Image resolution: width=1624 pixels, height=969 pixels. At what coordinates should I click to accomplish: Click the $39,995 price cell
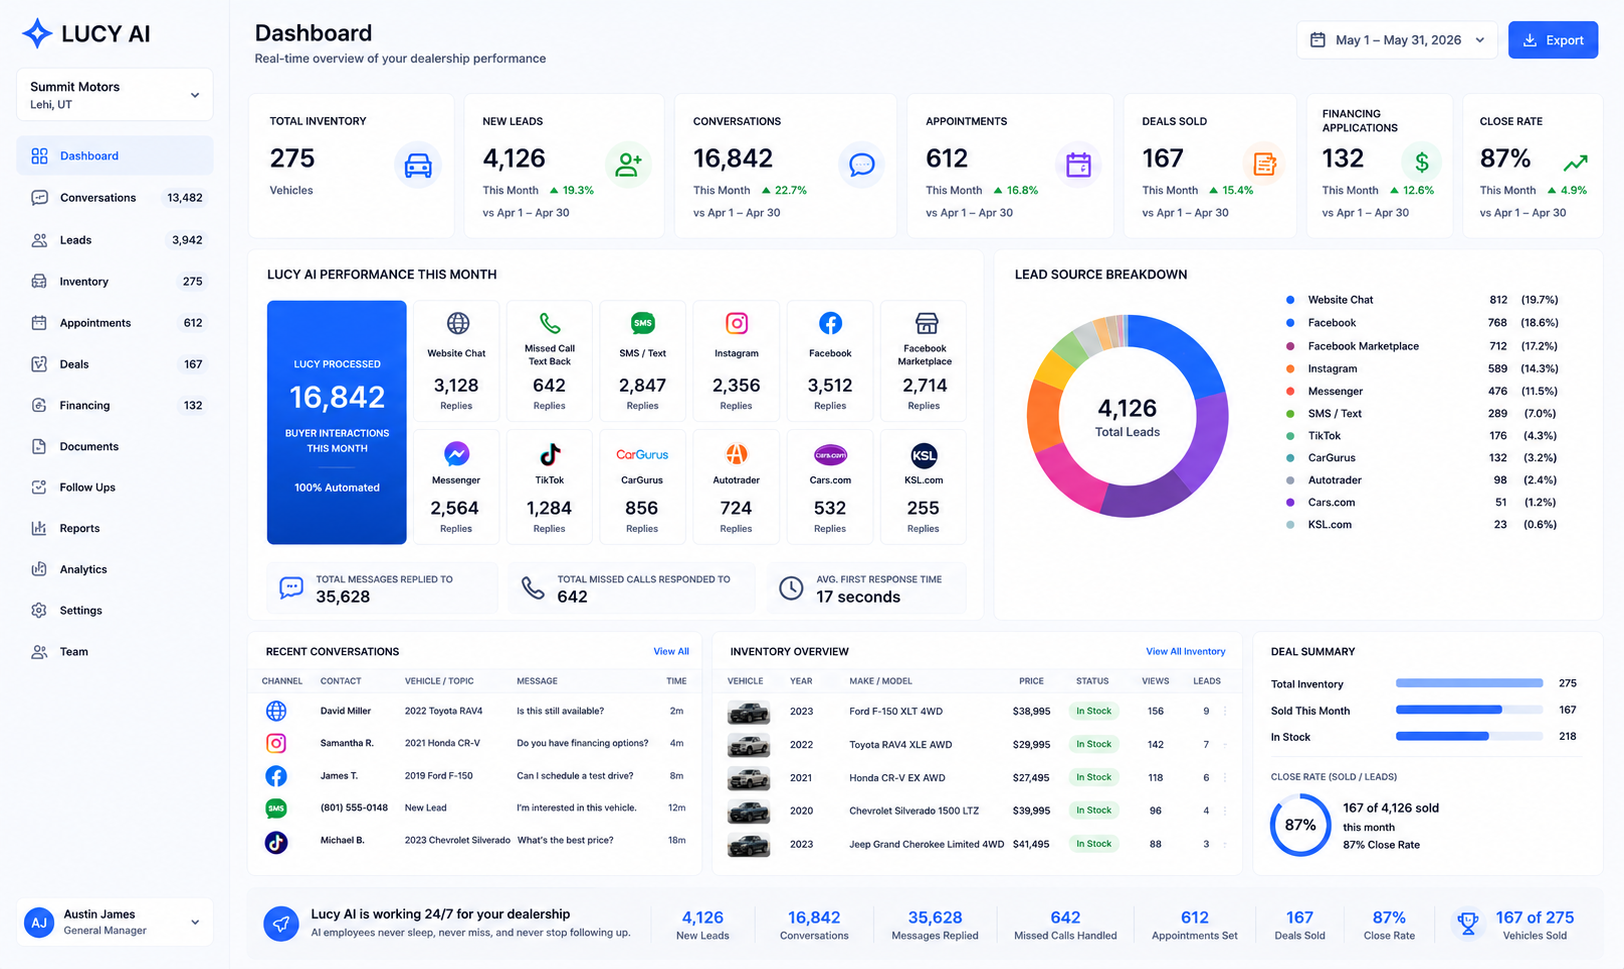click(x=1031, y=811)
